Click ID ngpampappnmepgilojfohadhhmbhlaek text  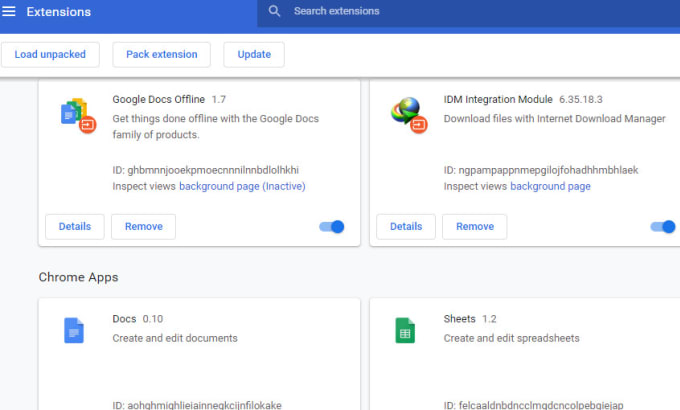541,170
